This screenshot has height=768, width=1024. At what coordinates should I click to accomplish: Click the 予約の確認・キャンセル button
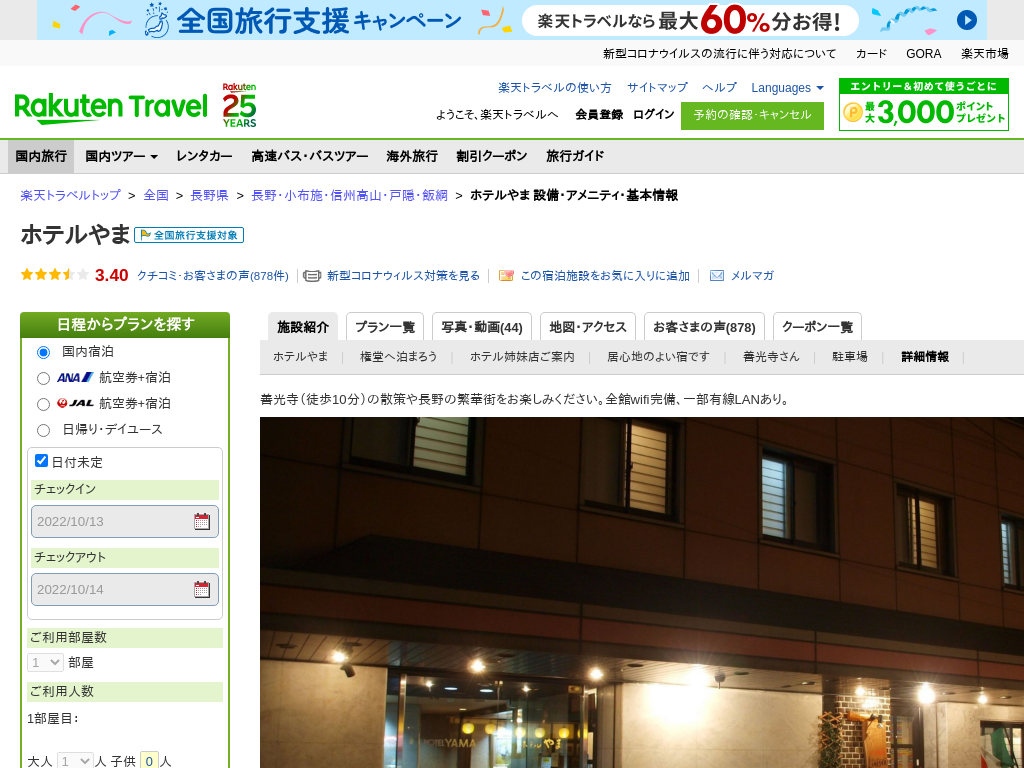tap(752, 116)
